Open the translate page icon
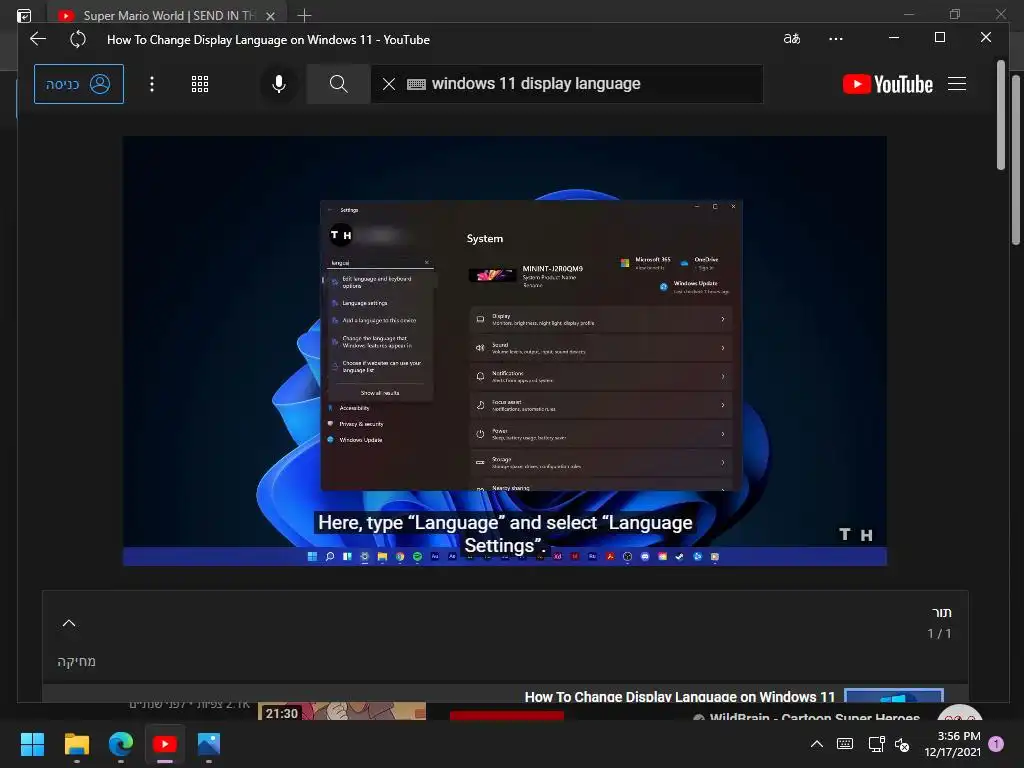Screen dimensions: 1024x768 pyautogui.click(x=792, y=39)
